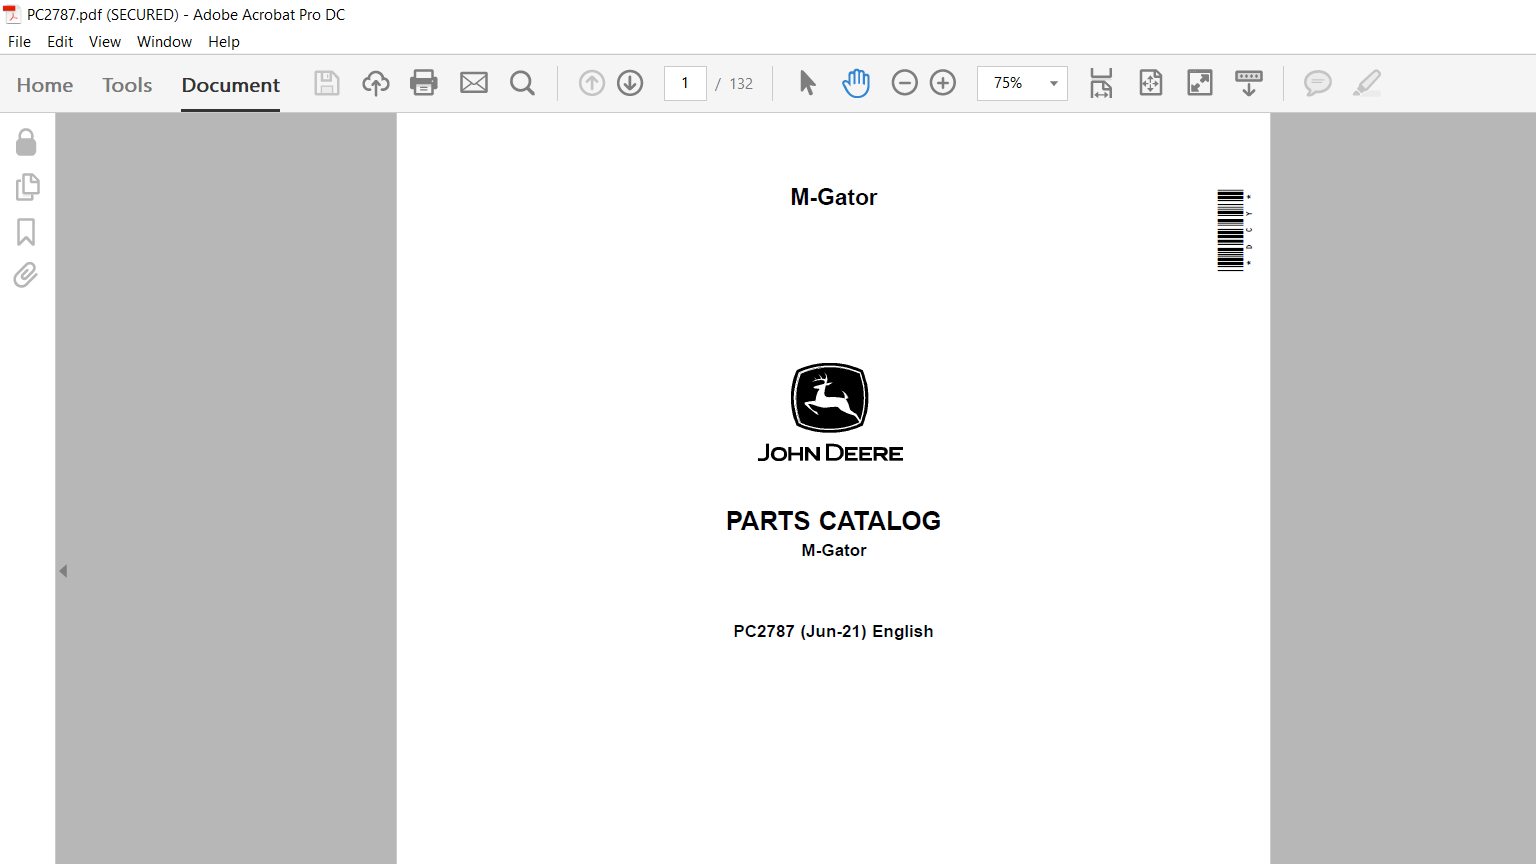The image size is (1536, 864).
Task: Open the File menu
Action: (x=19, y=42)
